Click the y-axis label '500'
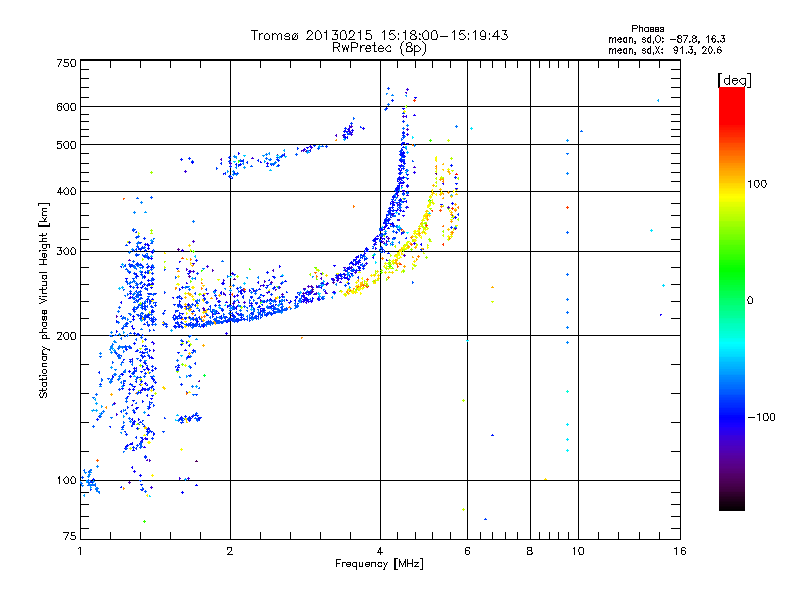 66,145
